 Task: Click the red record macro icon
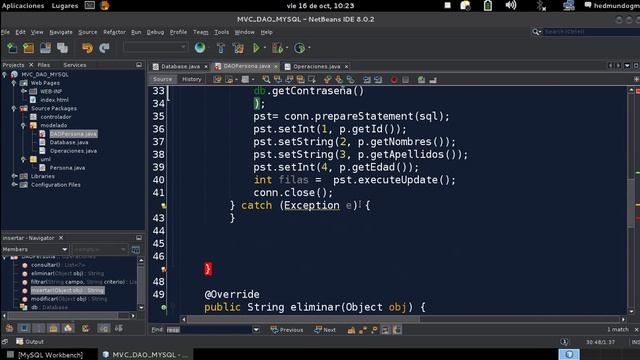point(394,79)
